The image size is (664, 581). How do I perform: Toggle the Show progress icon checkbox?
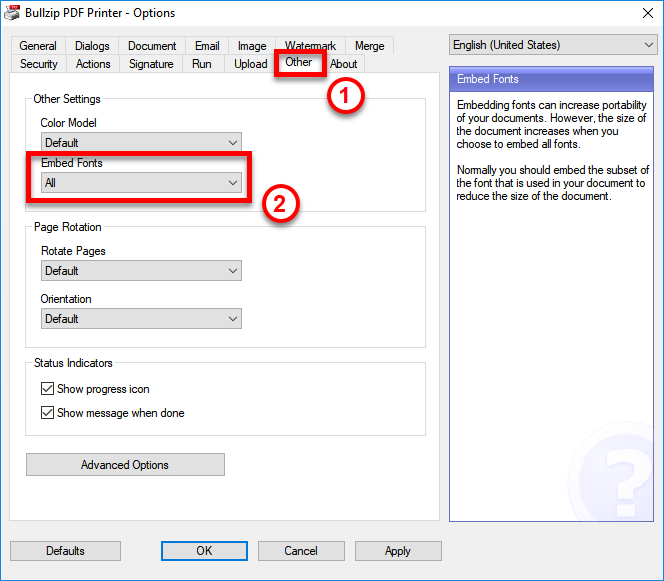pos(48,389)
